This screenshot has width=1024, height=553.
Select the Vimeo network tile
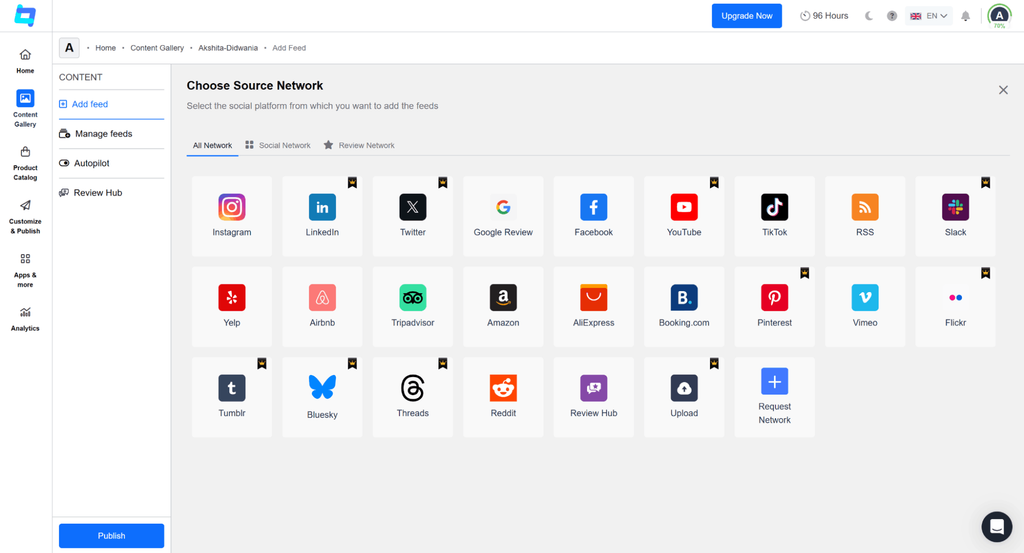865,307
